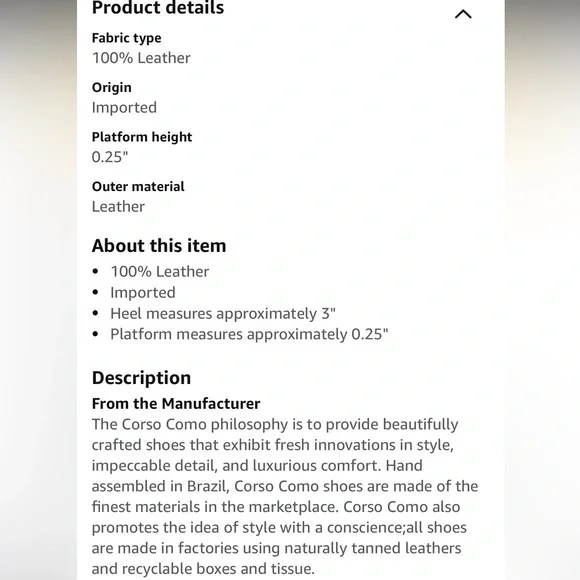Select the Fabric type label
This screenshot has width=580, height=580.
(x=127, y=38)
